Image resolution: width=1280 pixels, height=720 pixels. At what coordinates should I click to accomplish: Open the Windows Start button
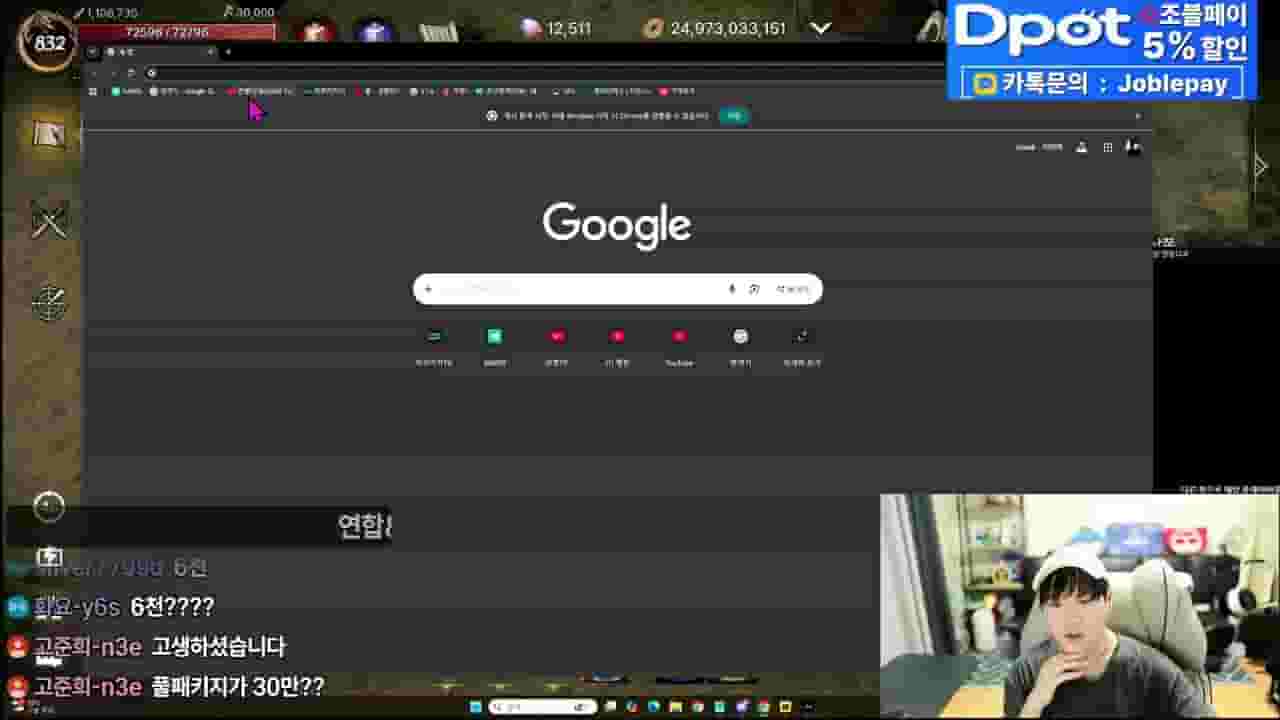click(476, 707)
